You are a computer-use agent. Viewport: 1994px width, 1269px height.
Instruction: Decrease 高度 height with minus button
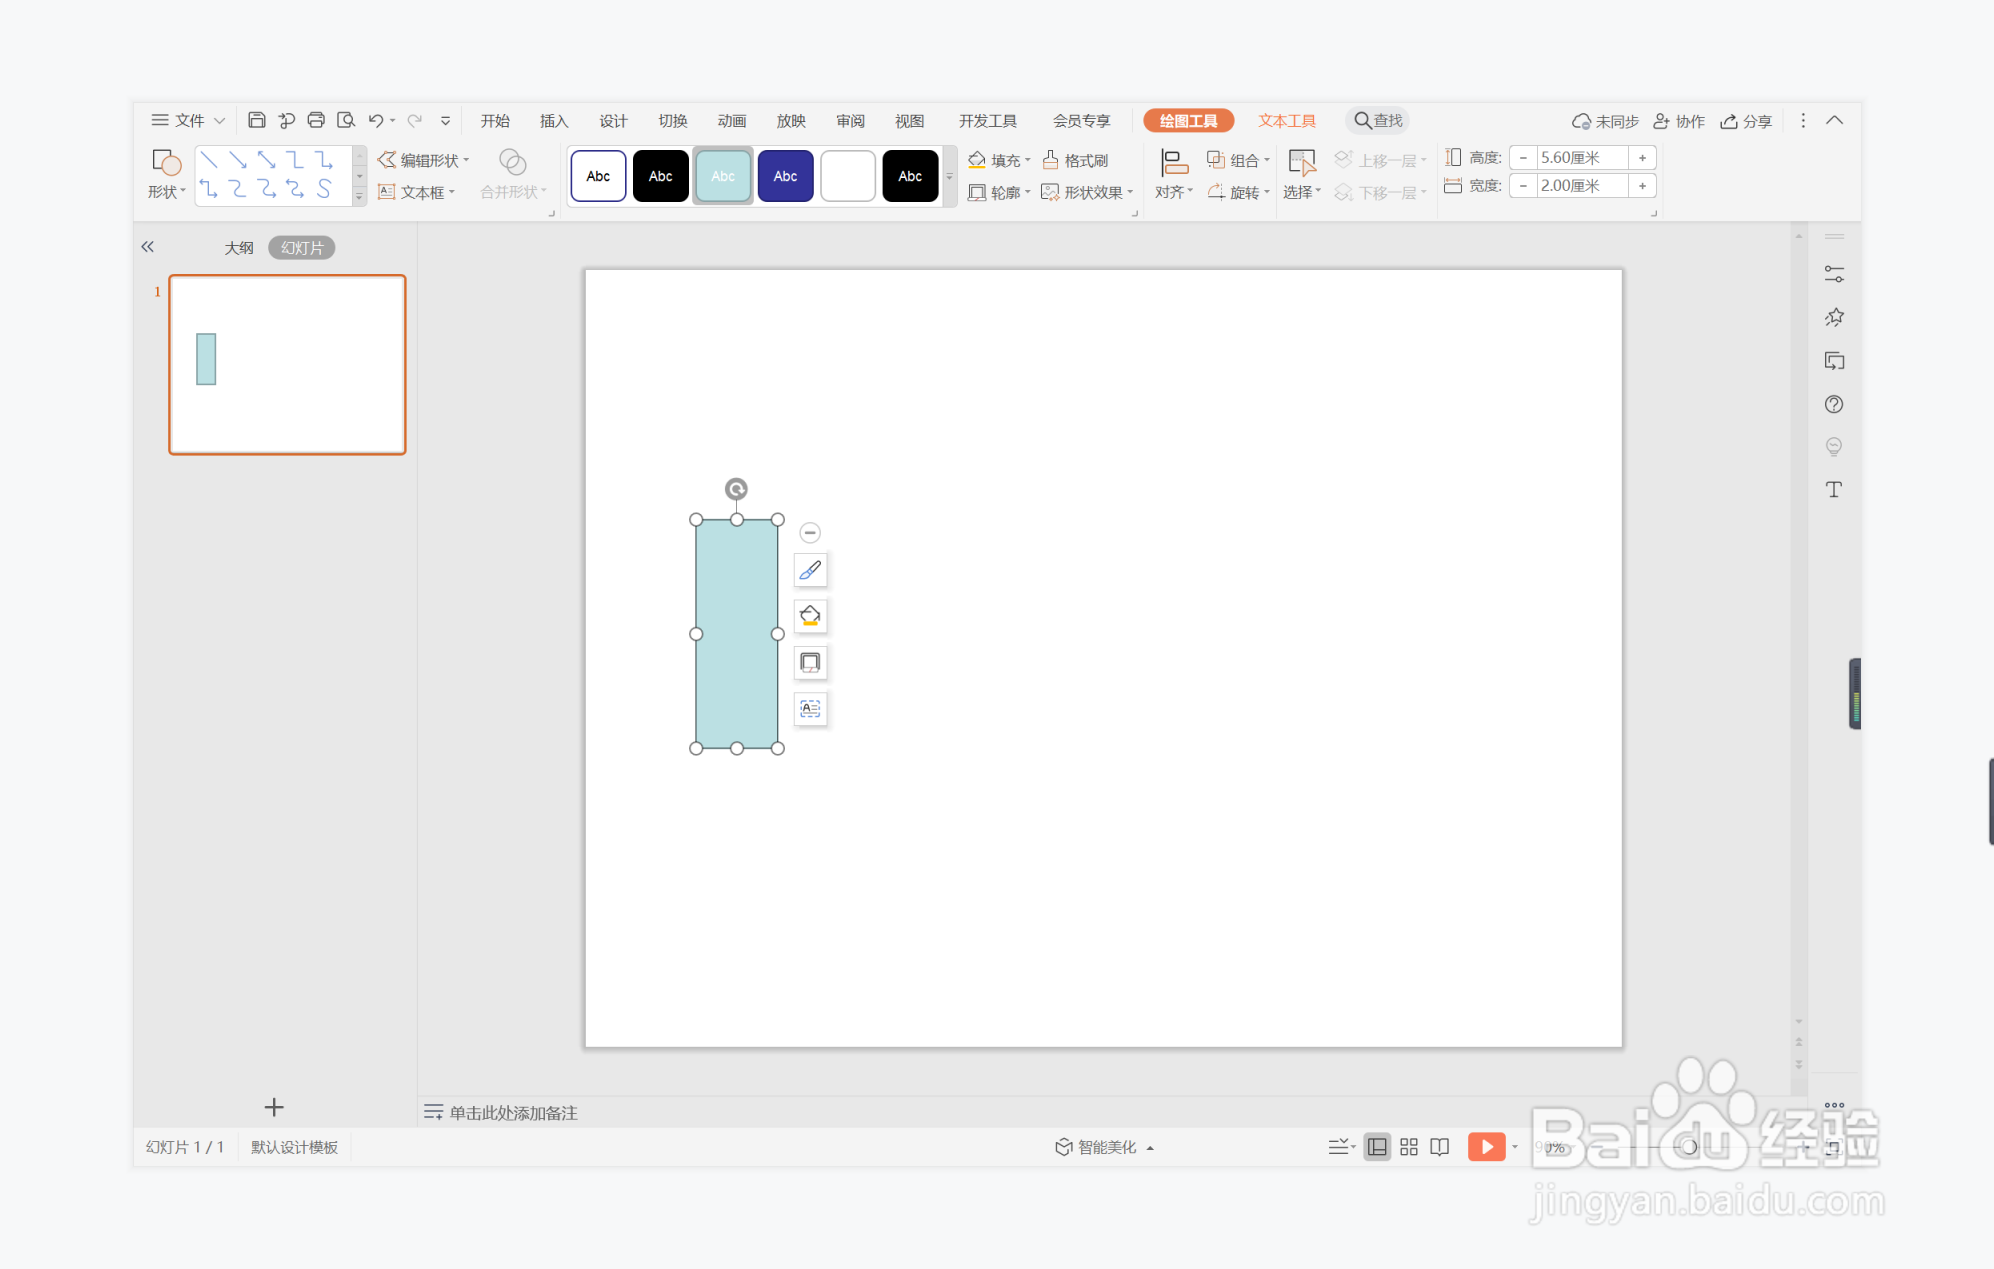(1523, 158)
